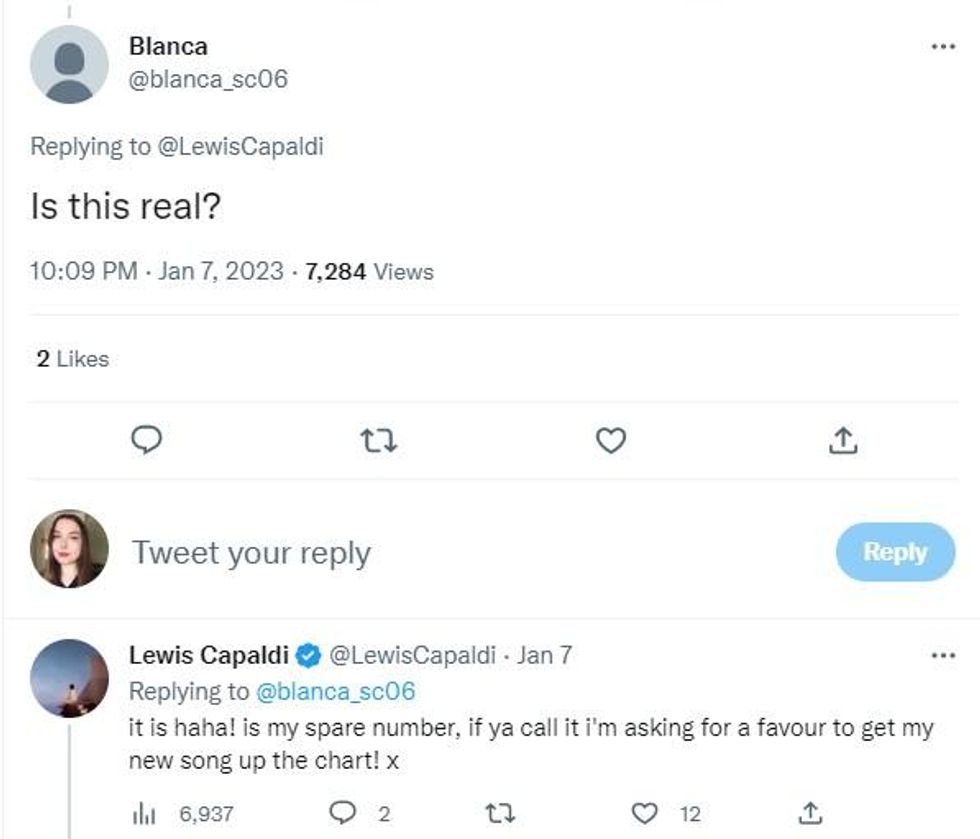View the 2 Likes list
The width and height of the screenshot is (980, 839).
coord(73,359)
